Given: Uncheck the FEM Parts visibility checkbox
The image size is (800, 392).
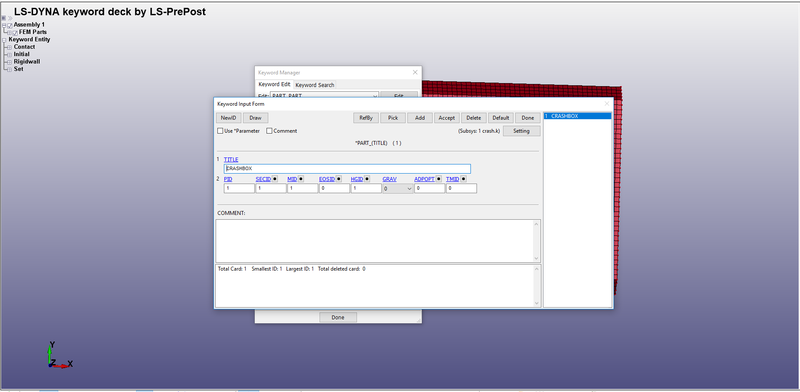Looking at the screenshot, I should click(x=16, y=33).
